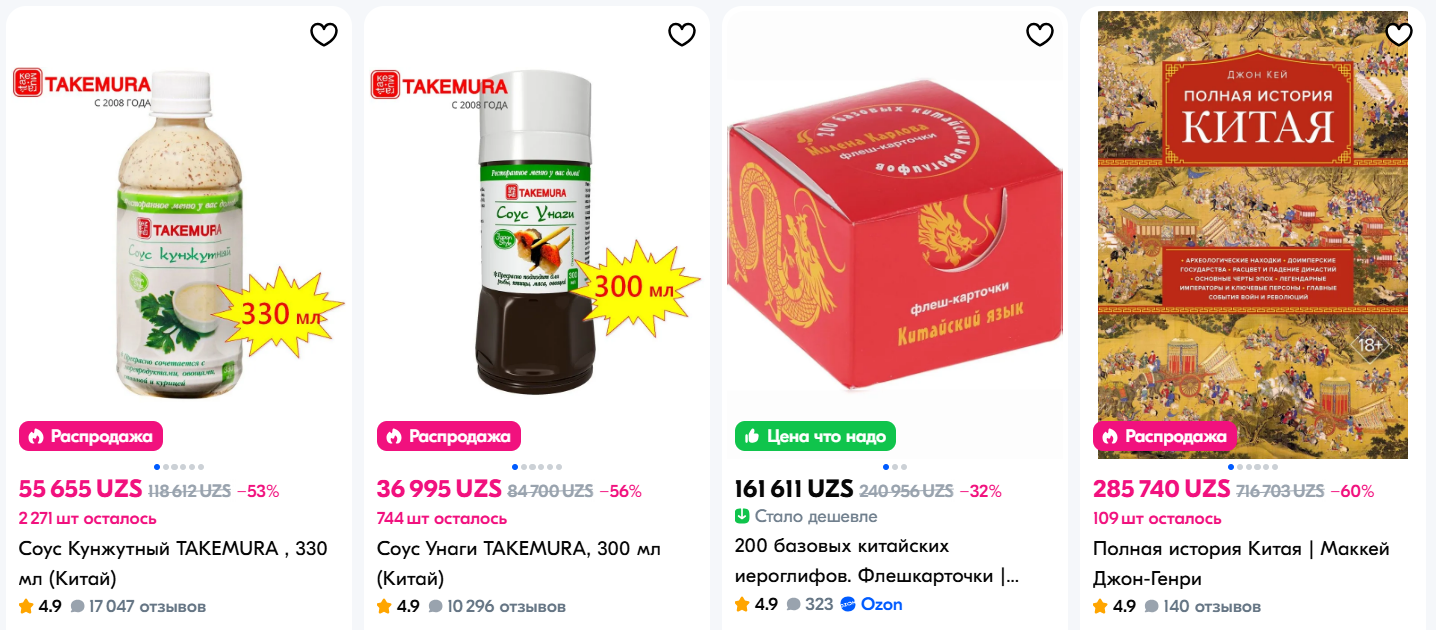
Task: Open Соус Кунжутный TAKEMURA product title
Action: [x=173, y=563]
